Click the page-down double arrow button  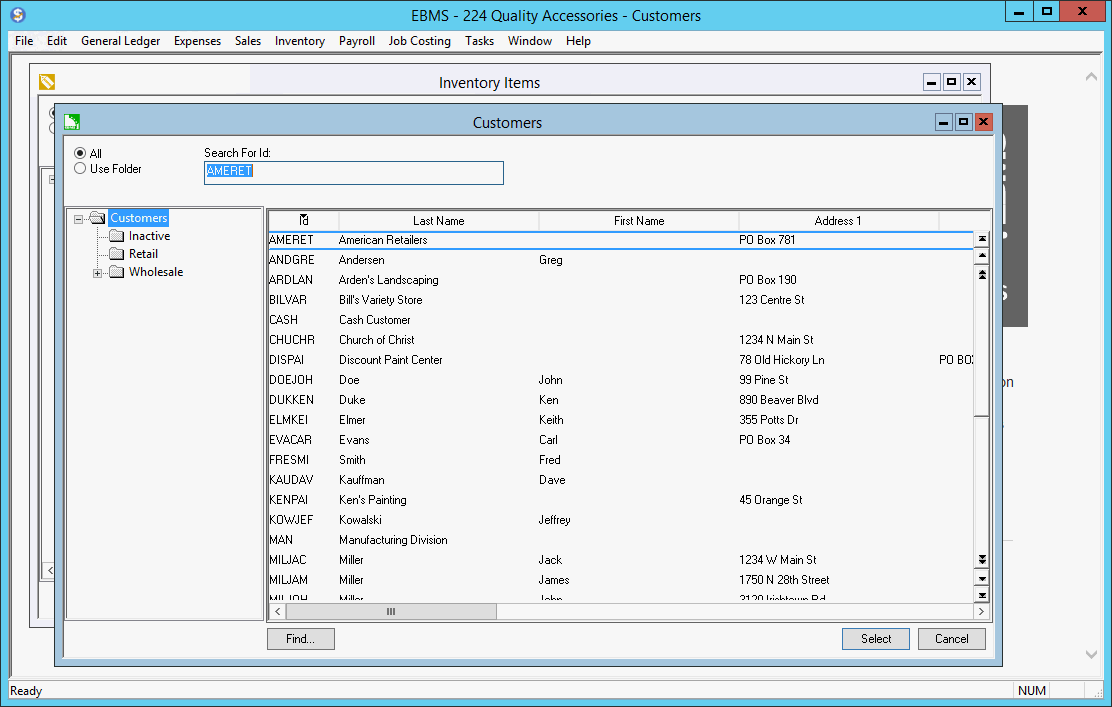(982, 560)
